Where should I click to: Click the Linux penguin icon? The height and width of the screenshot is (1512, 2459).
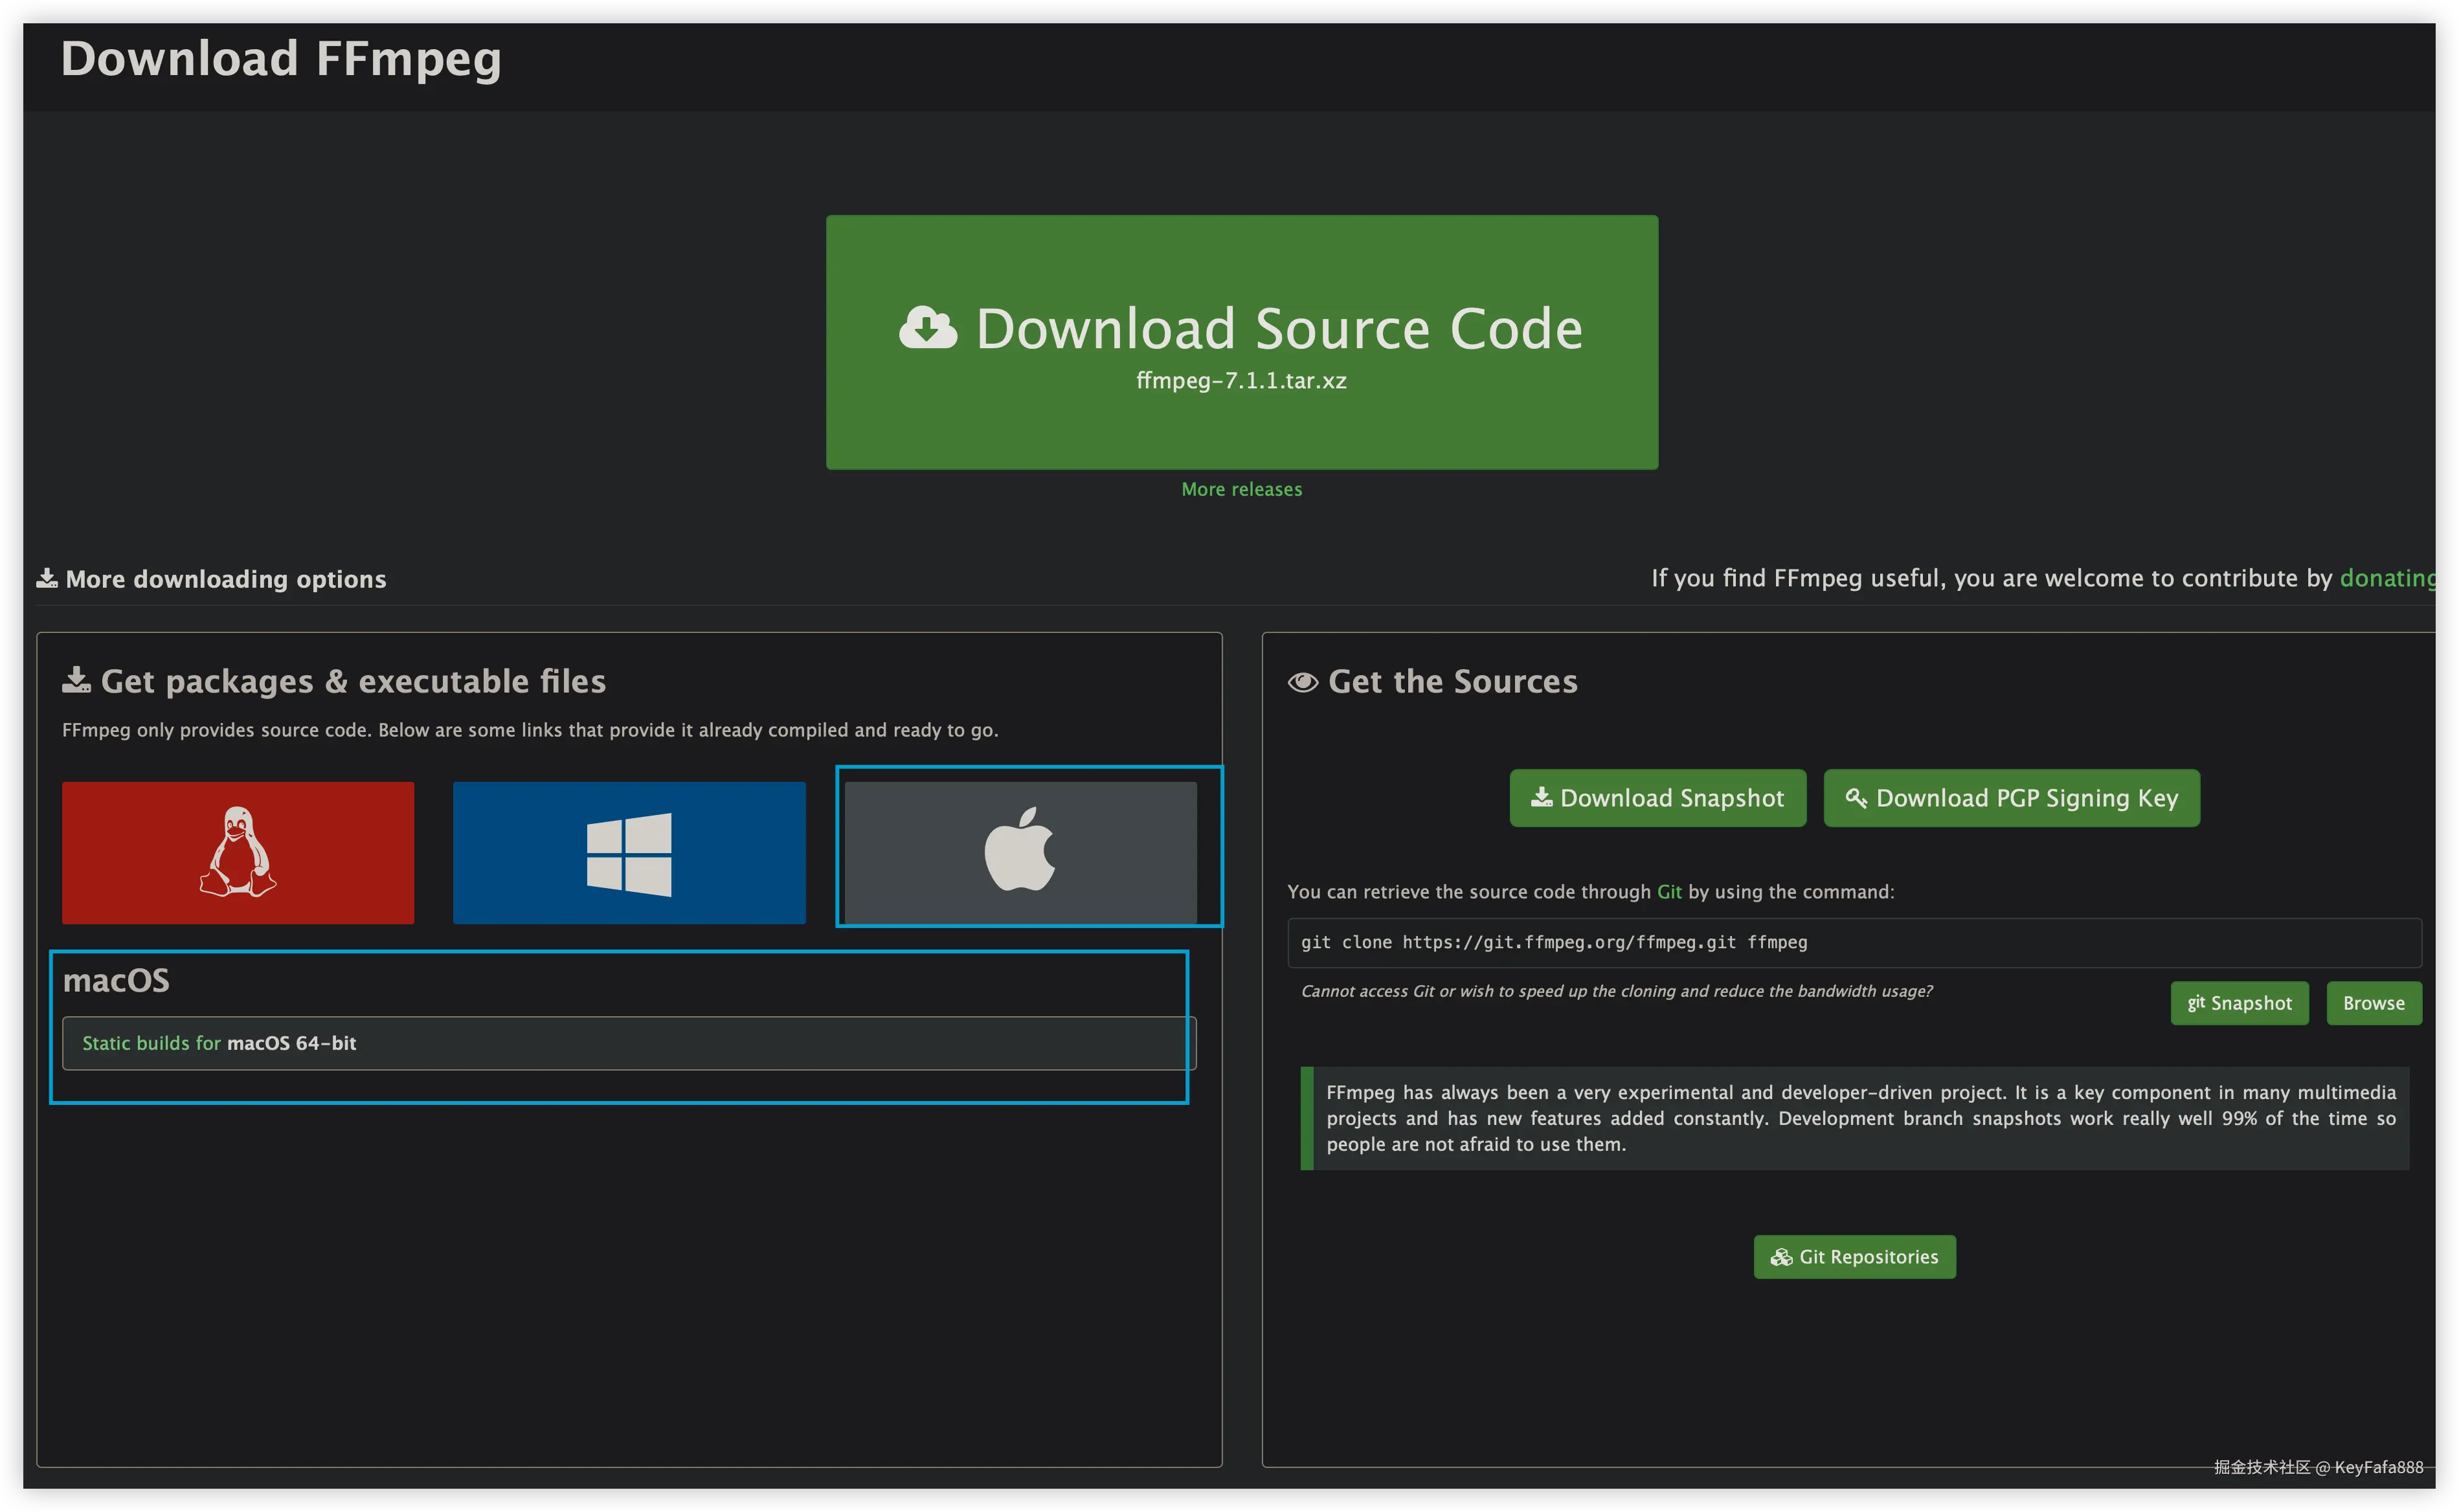coord(238,852)
